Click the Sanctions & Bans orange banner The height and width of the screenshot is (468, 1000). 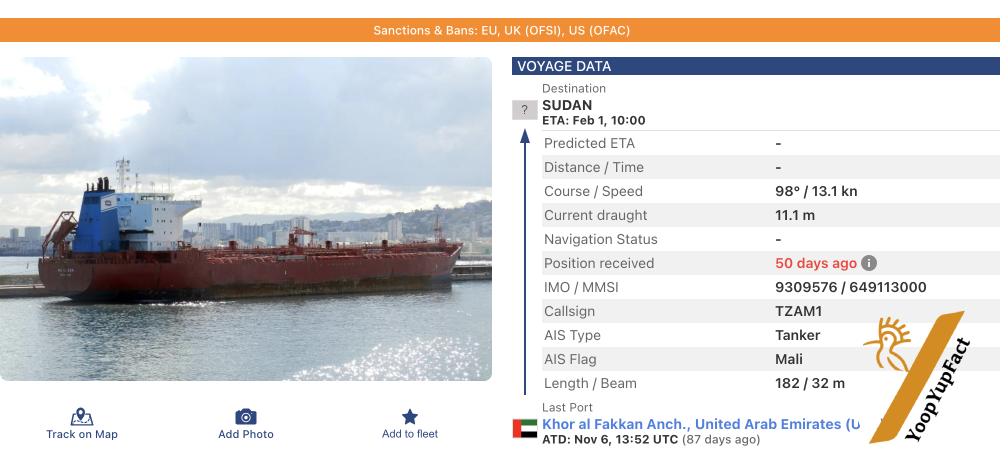click(500, 30)
